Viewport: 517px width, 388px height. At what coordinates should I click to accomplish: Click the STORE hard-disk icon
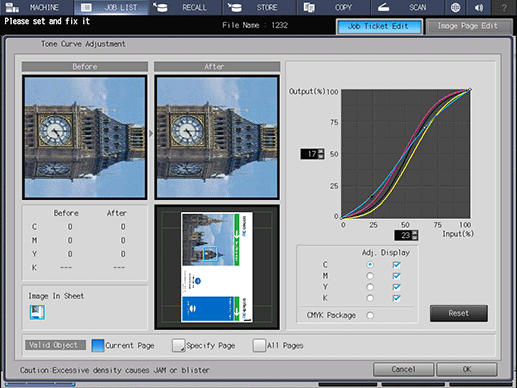pyautogui.click(x=234, y=7)
